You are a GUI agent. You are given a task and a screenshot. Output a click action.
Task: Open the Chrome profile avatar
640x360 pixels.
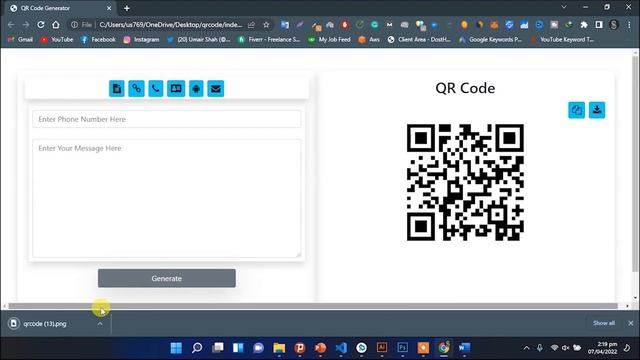pos(613,25)
